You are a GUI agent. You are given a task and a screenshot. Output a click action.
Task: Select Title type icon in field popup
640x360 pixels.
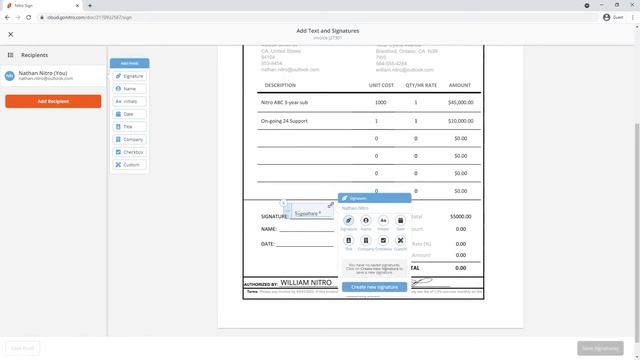pyautogui.click(x=348, y=240)
